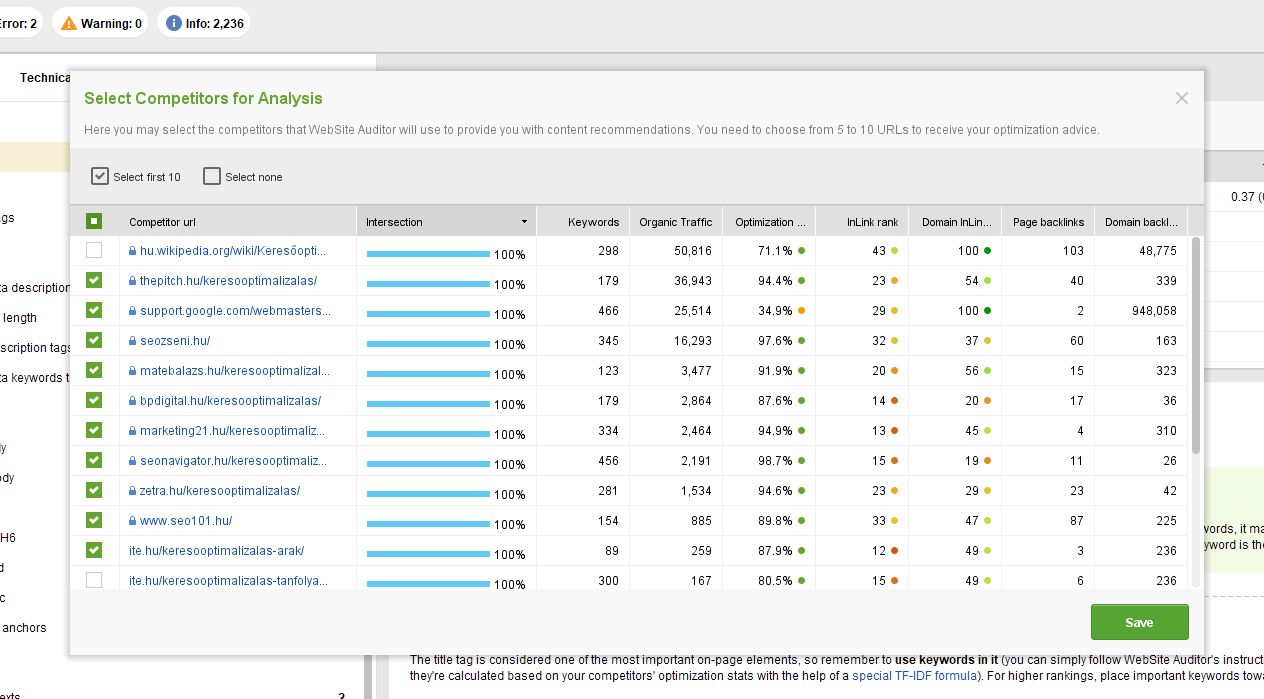The image size is (1264, 699).
Task: Check the hu.wikipedia.org competitor checkbox
Action: (94, 250)
